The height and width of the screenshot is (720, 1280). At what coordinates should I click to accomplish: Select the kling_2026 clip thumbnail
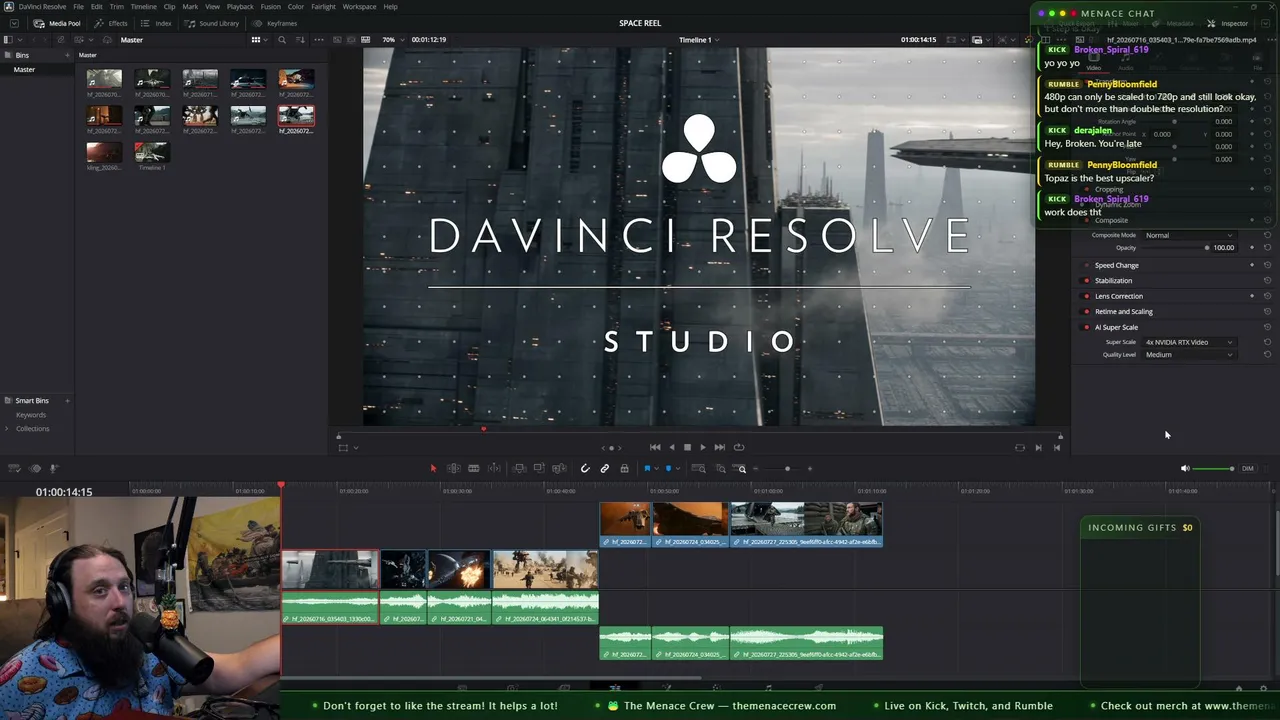104,152
